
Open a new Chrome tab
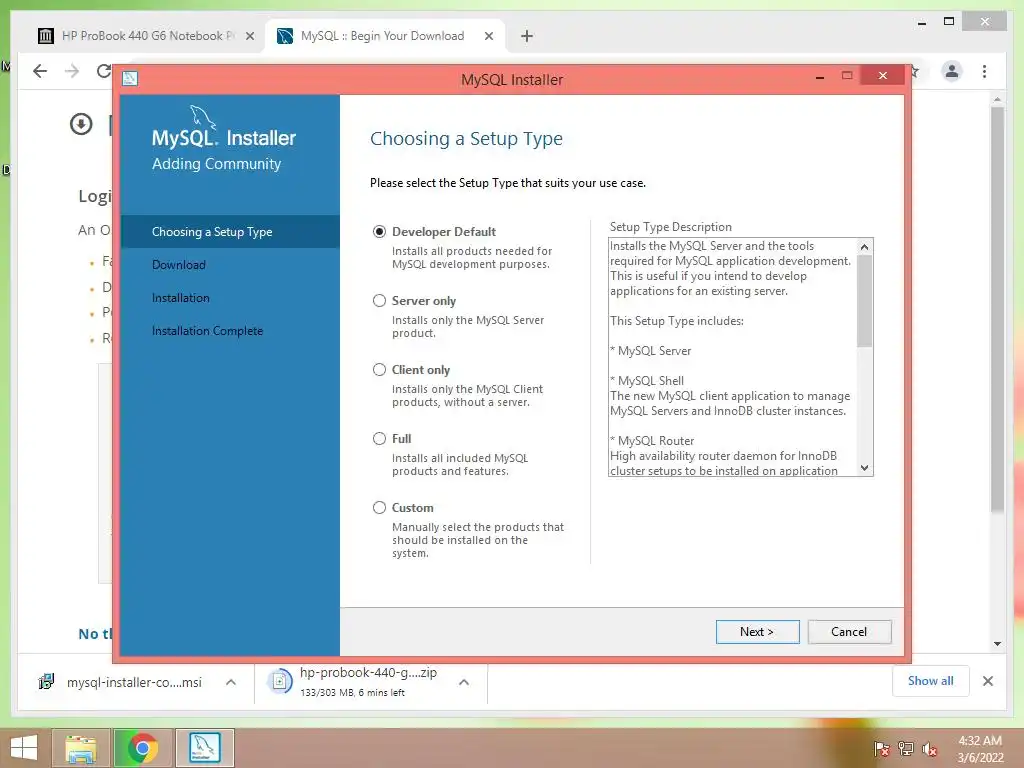pos(527,36)
